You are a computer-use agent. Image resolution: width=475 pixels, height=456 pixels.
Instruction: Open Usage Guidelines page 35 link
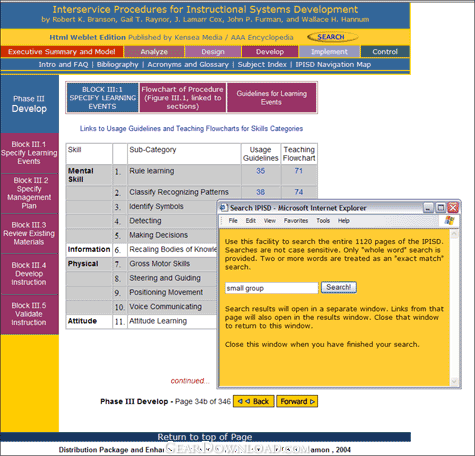pyautogui.click(x=261, y=171)
